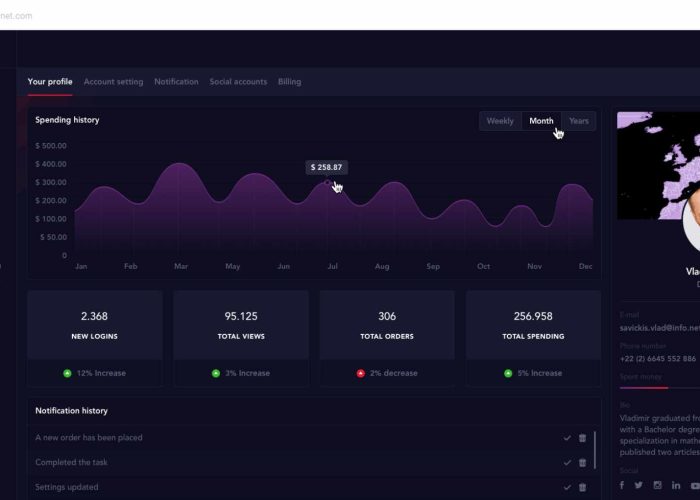Viewport: 700px width, 500px height.
Task: Open the Billing tab
Action: tap(289, 82)
